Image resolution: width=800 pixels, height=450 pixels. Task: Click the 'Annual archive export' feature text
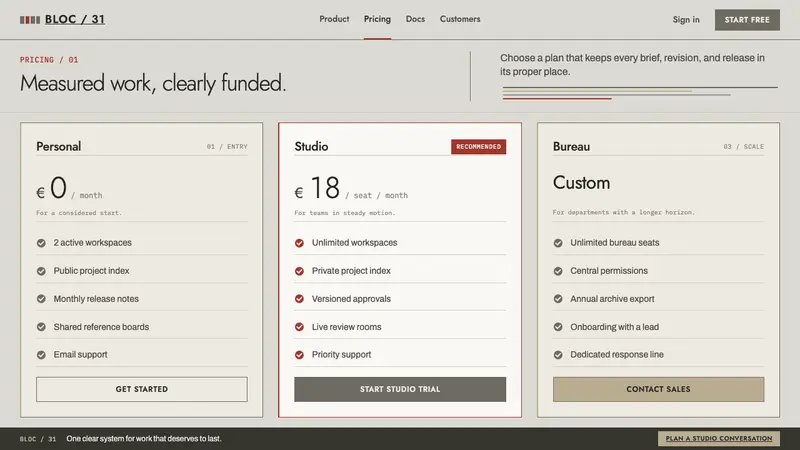[x=612, y=299]
